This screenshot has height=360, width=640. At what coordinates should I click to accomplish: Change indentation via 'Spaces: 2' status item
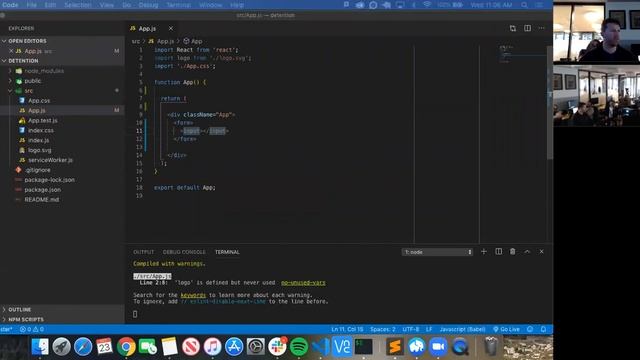[382, 329]
